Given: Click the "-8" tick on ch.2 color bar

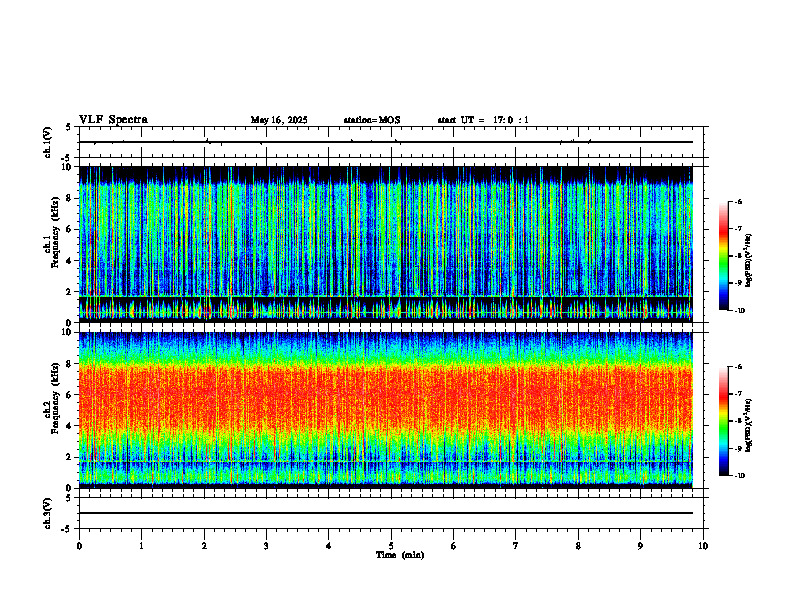Looking at the screenshot, I should pos(739,421).
